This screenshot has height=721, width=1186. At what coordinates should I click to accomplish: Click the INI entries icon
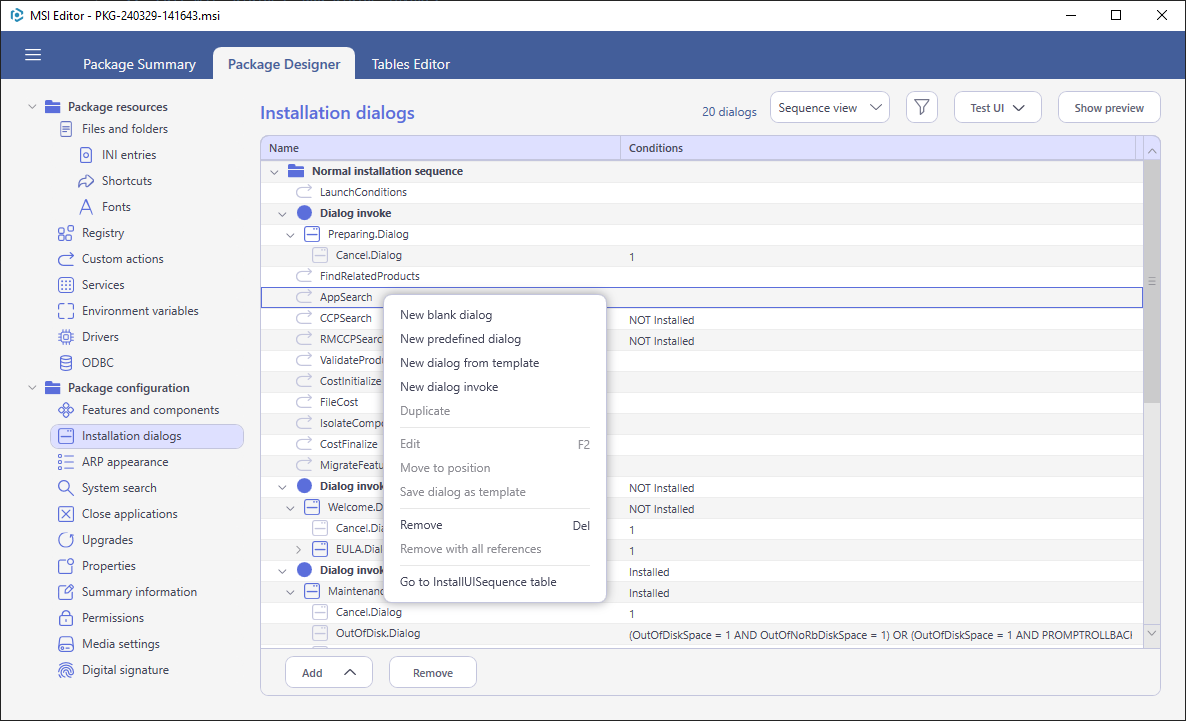tap(86, 155)
